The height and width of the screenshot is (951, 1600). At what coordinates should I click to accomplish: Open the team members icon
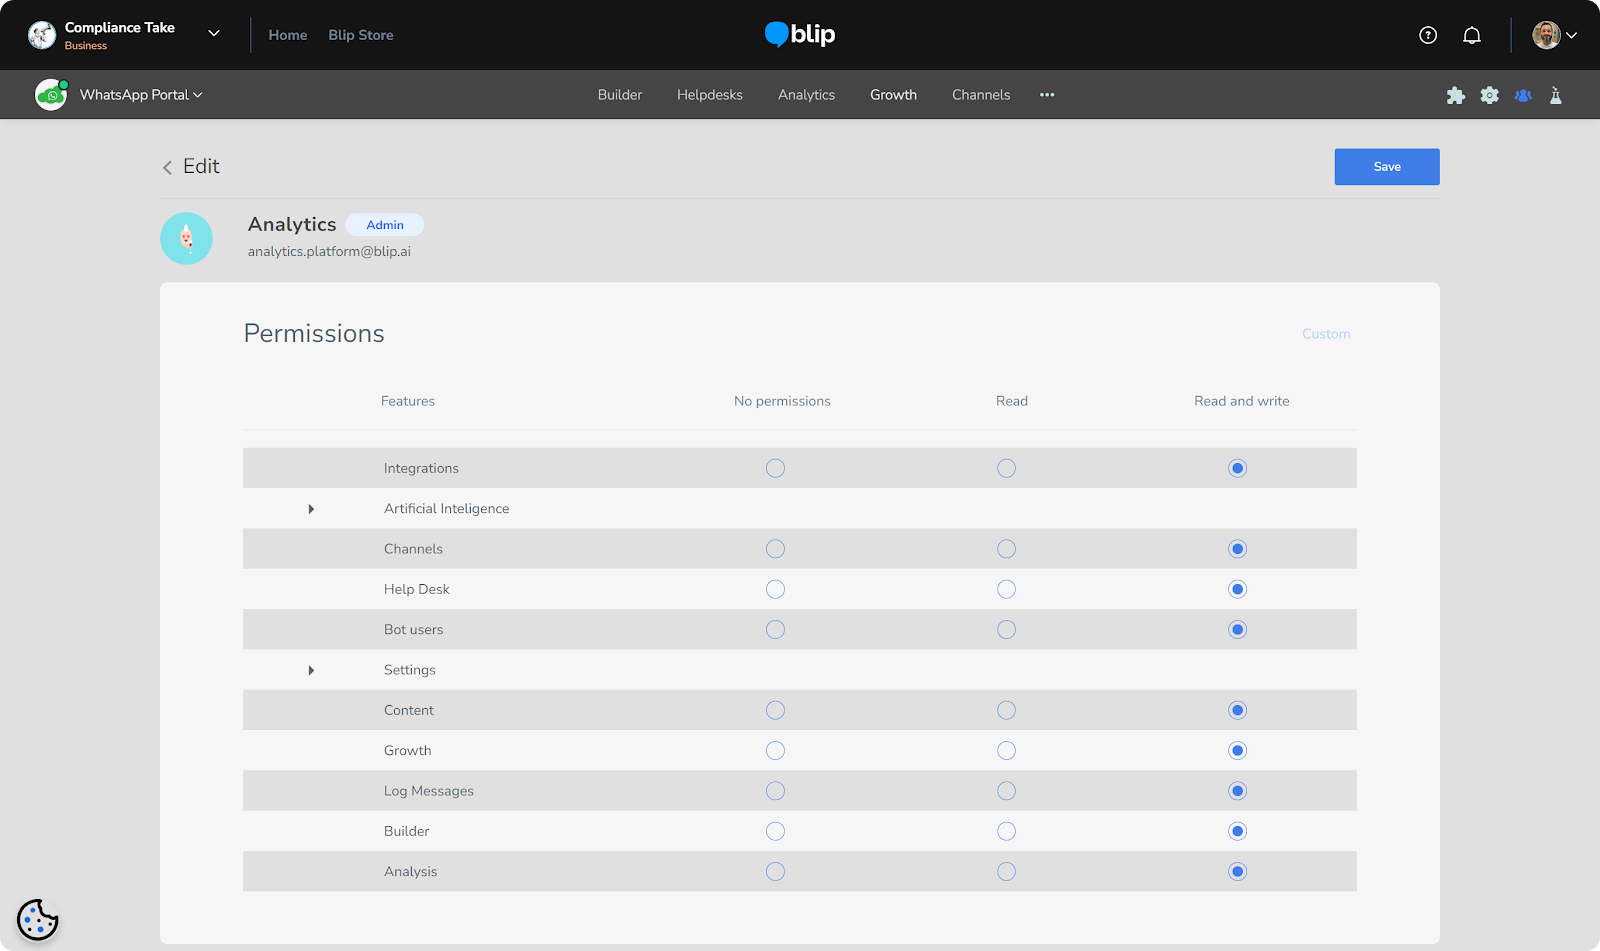pyautogui.click(x=1523, y=95)
